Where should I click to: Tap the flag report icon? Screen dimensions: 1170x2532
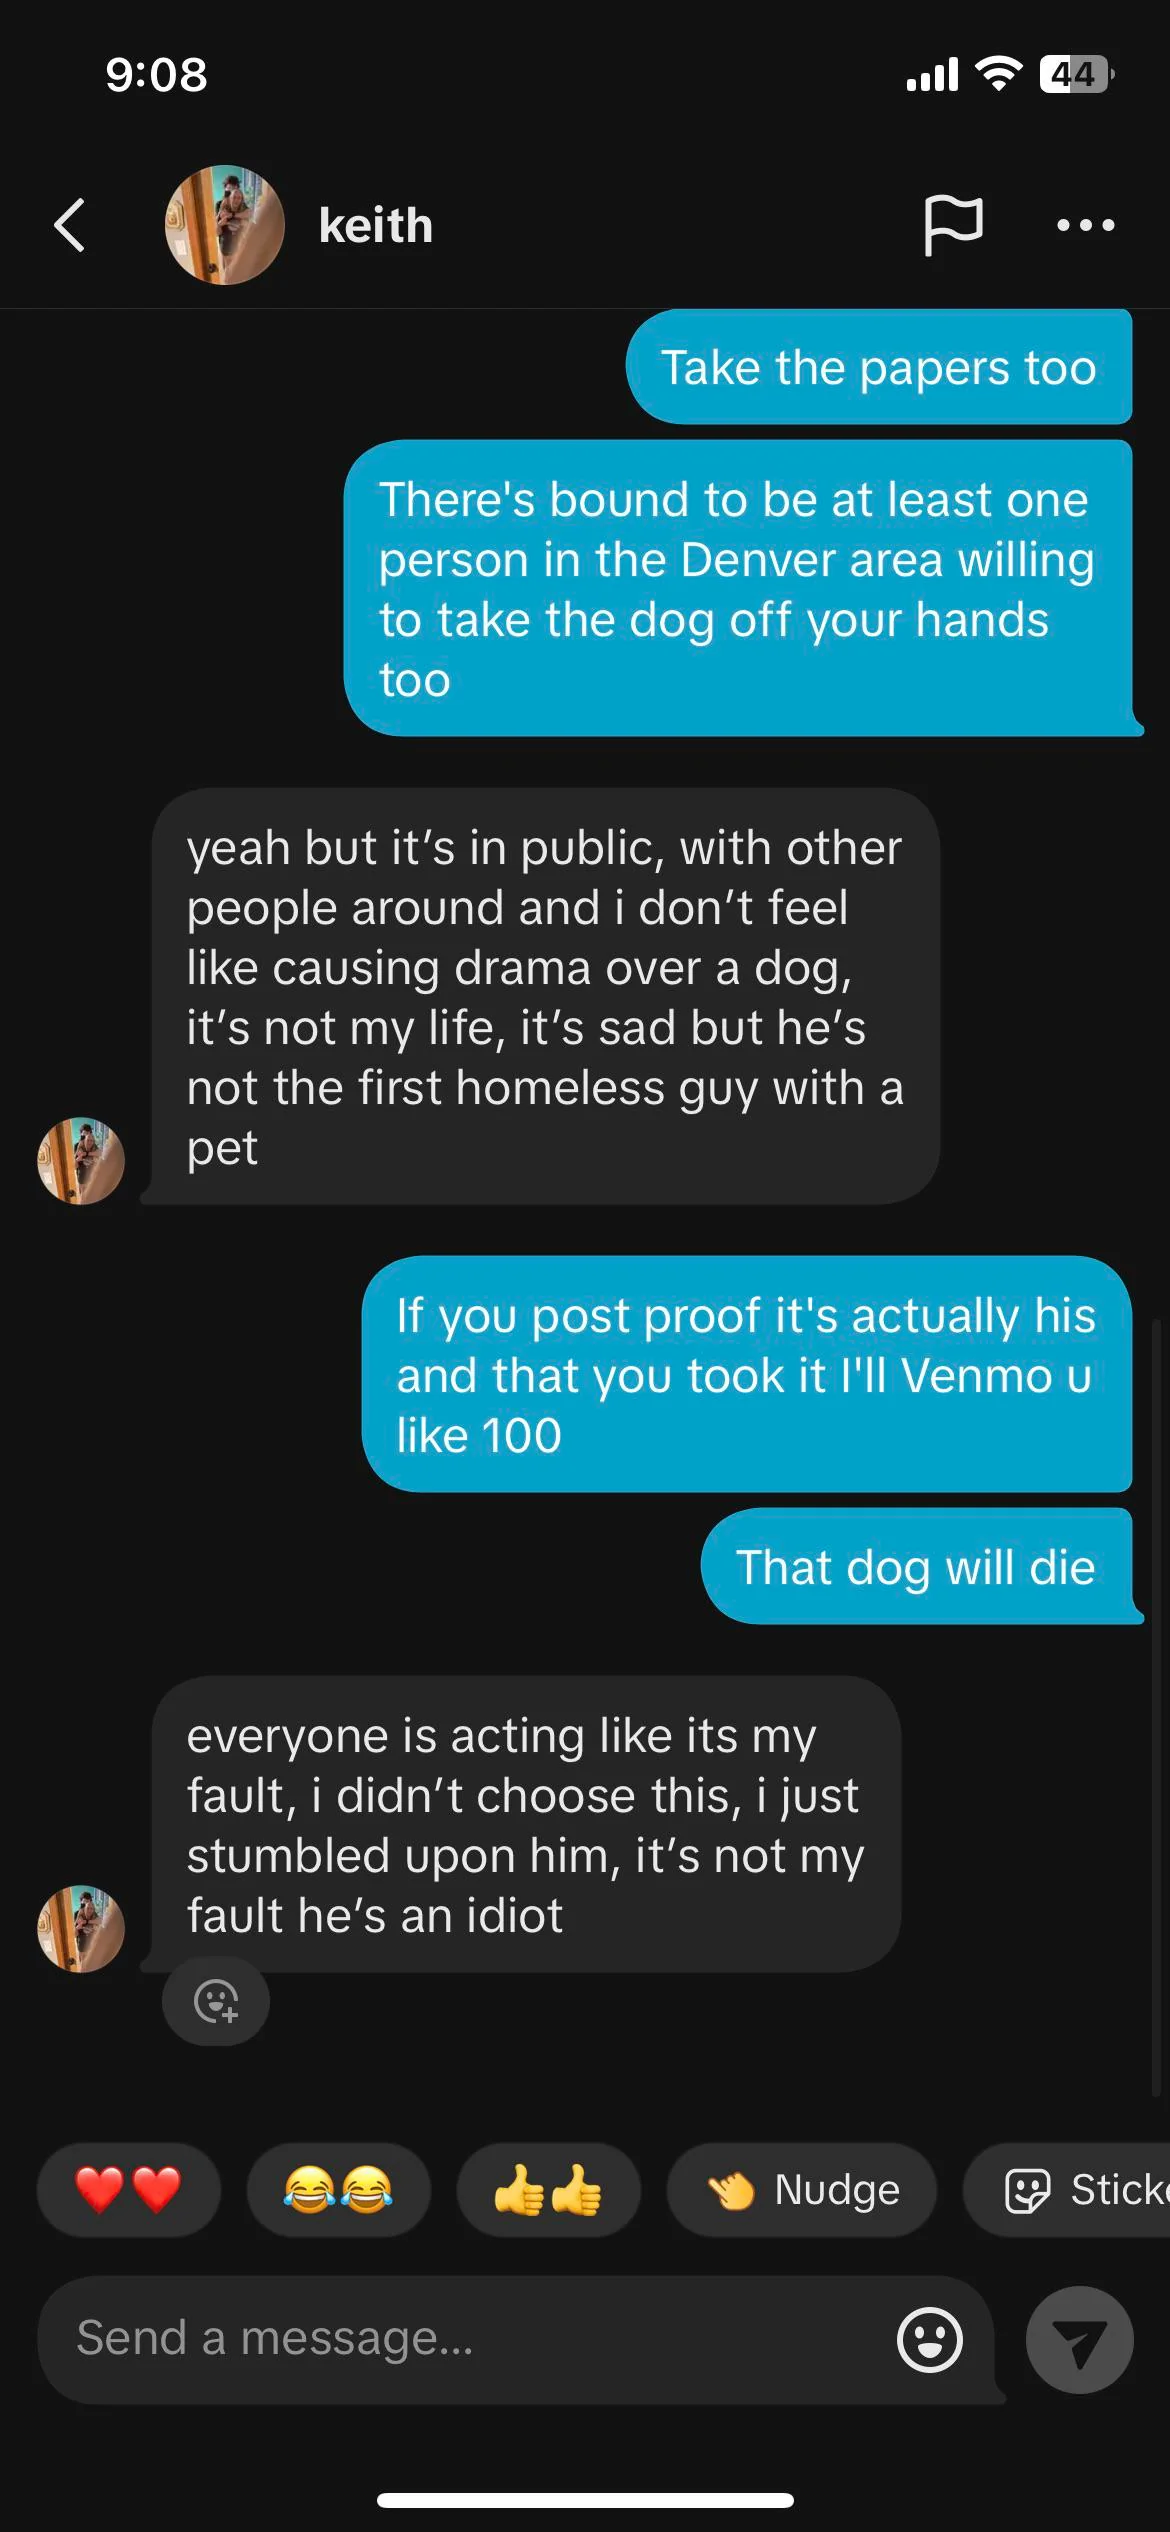(953, 225)
